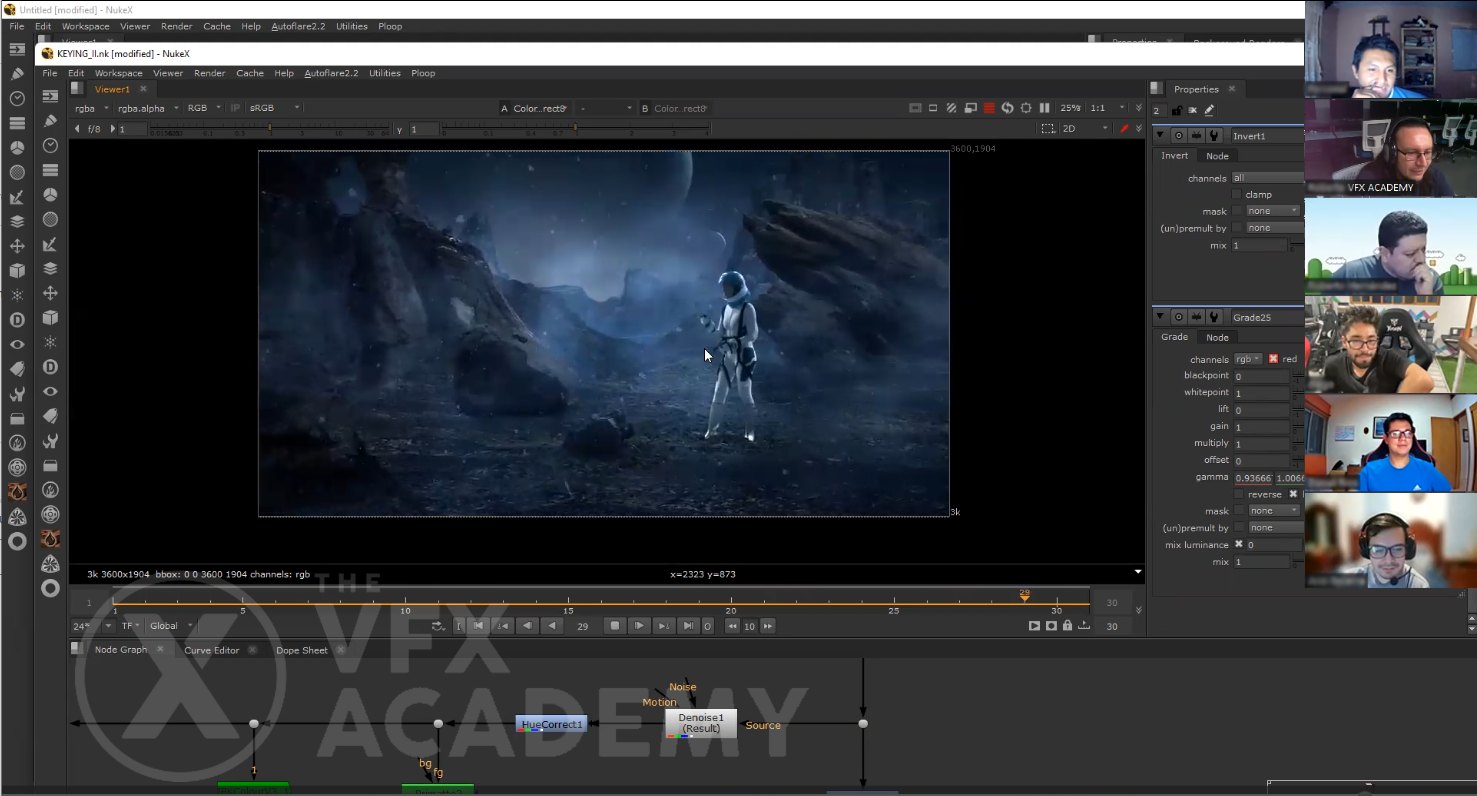Open the Time clock icon in inner toolbar

[x=50, y=146]
